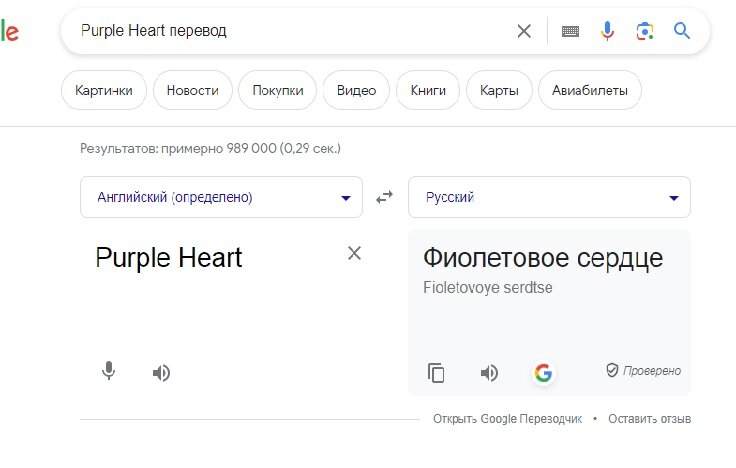736x468 pixels.
Task: Select the Видео filter tab
Action: [356, 90]
